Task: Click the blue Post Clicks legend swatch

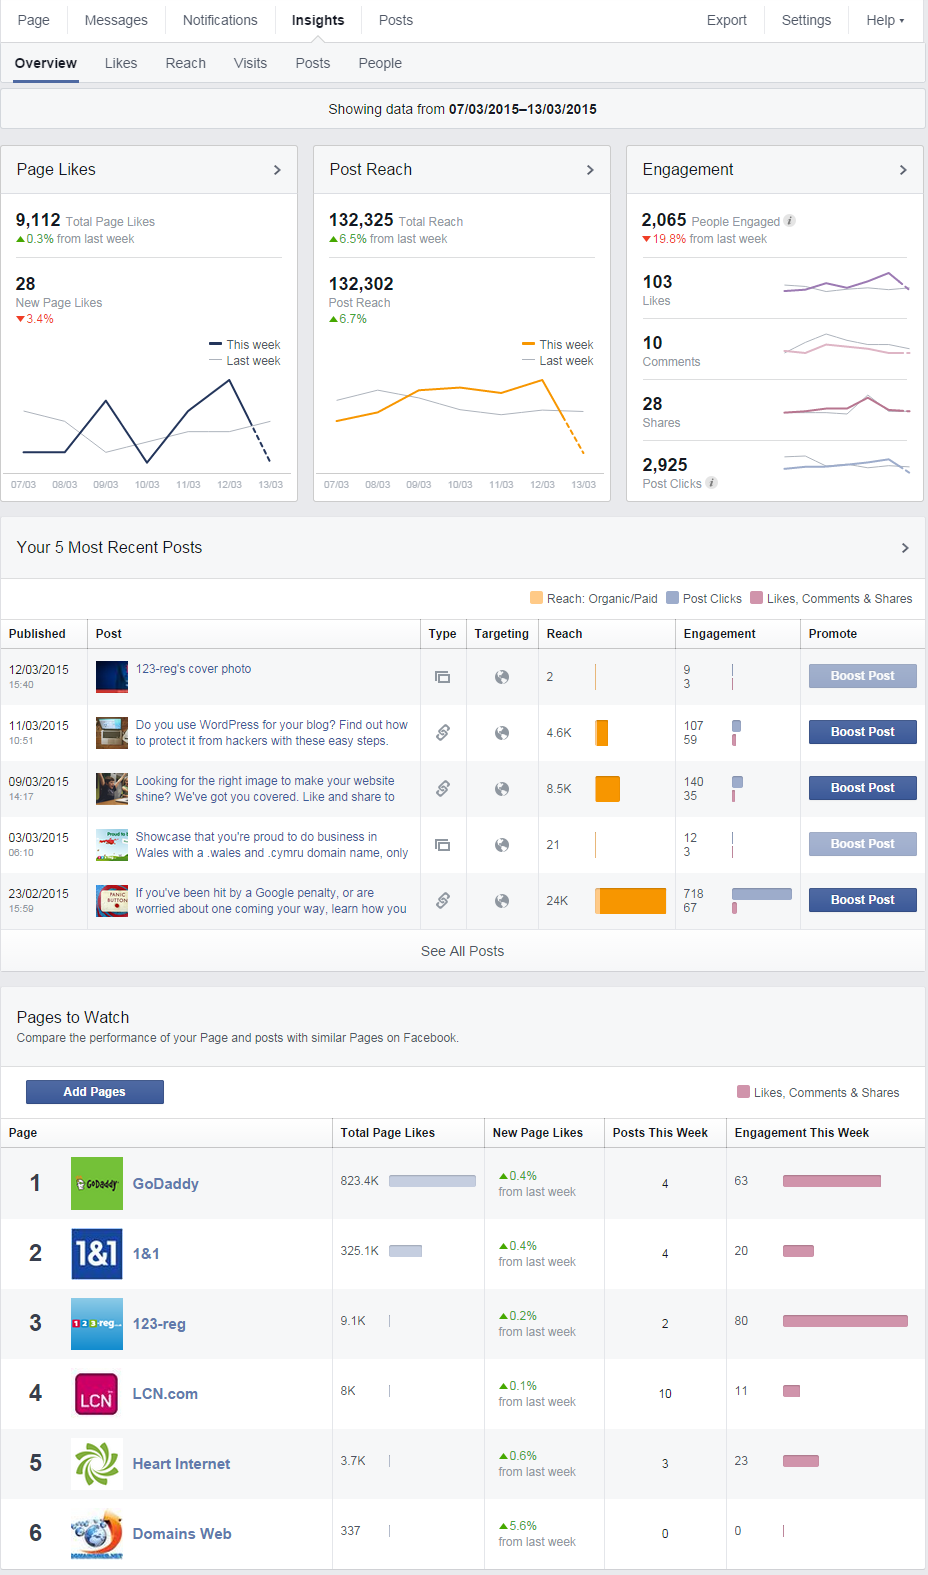Action: (672, 598)
